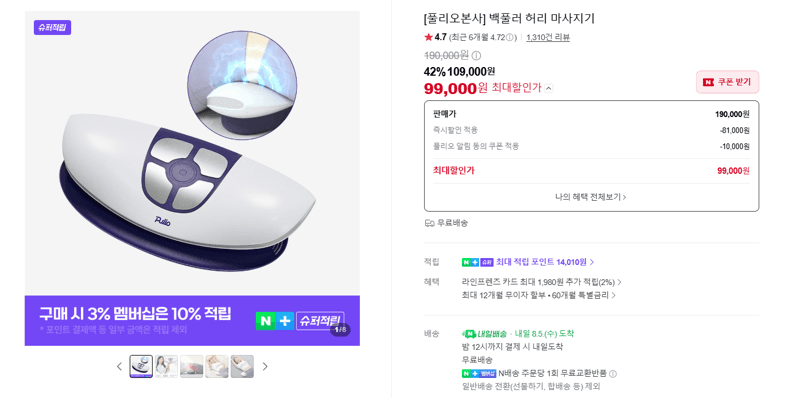Click the next thumbnail arrow
800x398 pixels.
click(x=265, y=366)
